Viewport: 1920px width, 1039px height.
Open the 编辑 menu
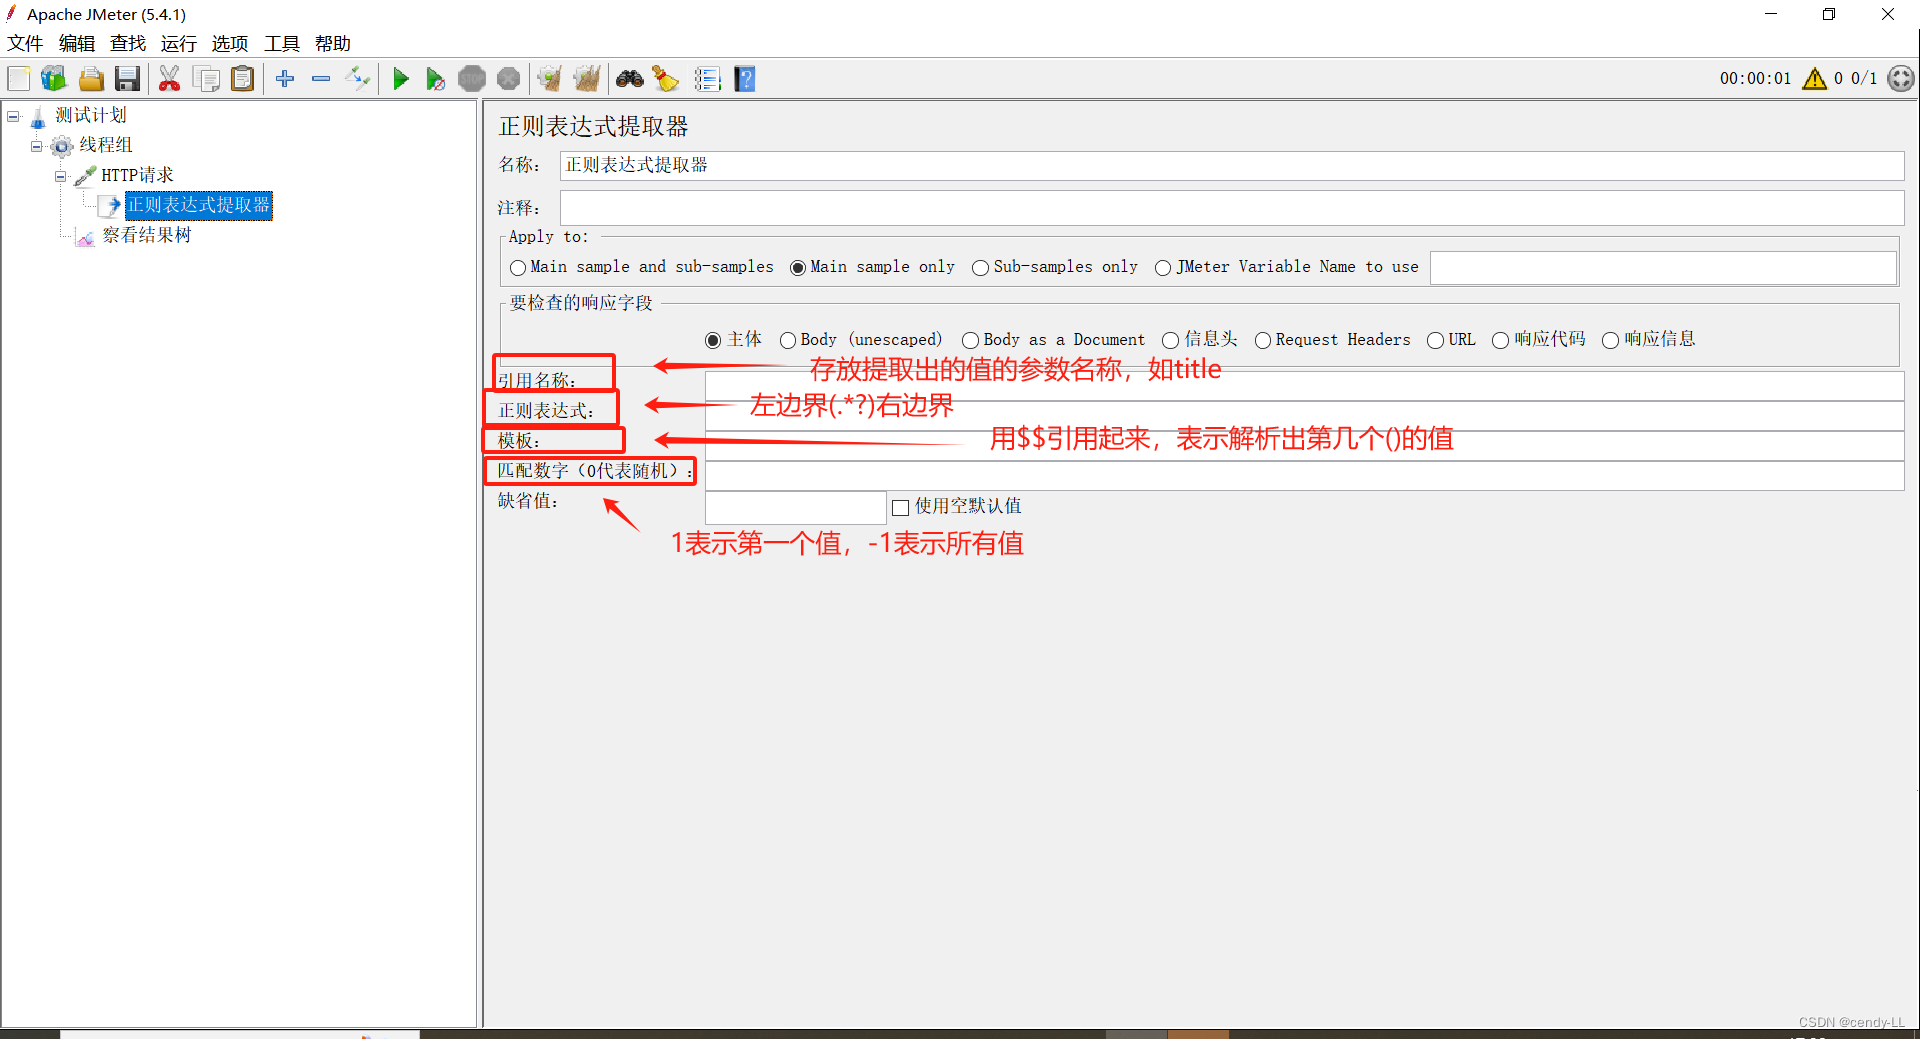click(77, 43)
